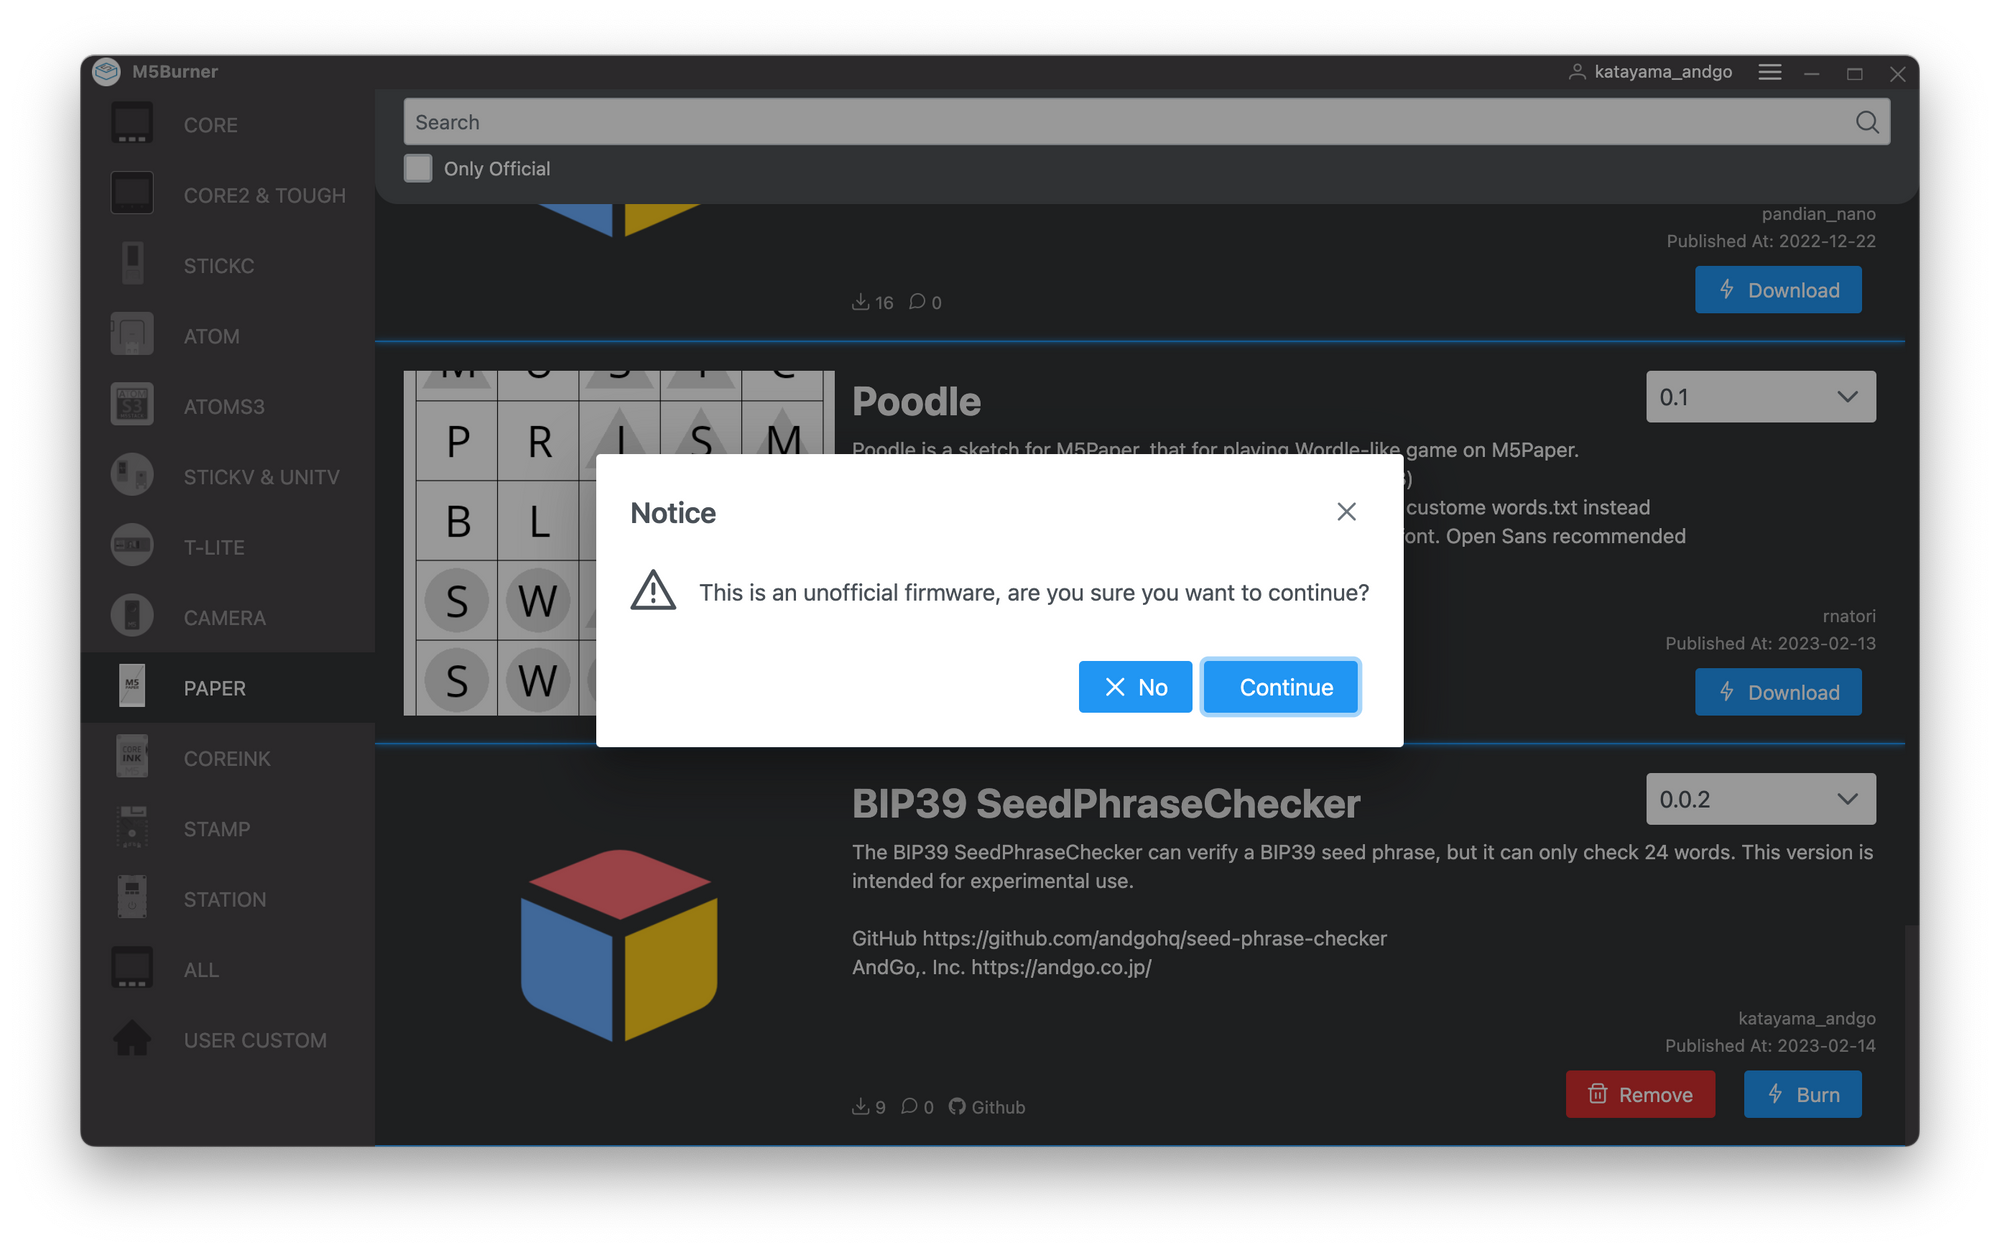2000x1253 pixels.
Task: Select the CAMERA device icon
Action: 132,617
